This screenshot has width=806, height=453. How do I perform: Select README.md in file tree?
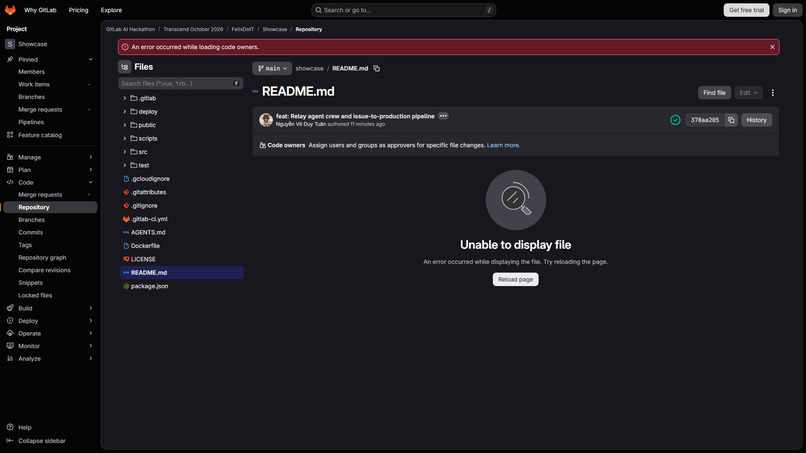tap(181, 273)
